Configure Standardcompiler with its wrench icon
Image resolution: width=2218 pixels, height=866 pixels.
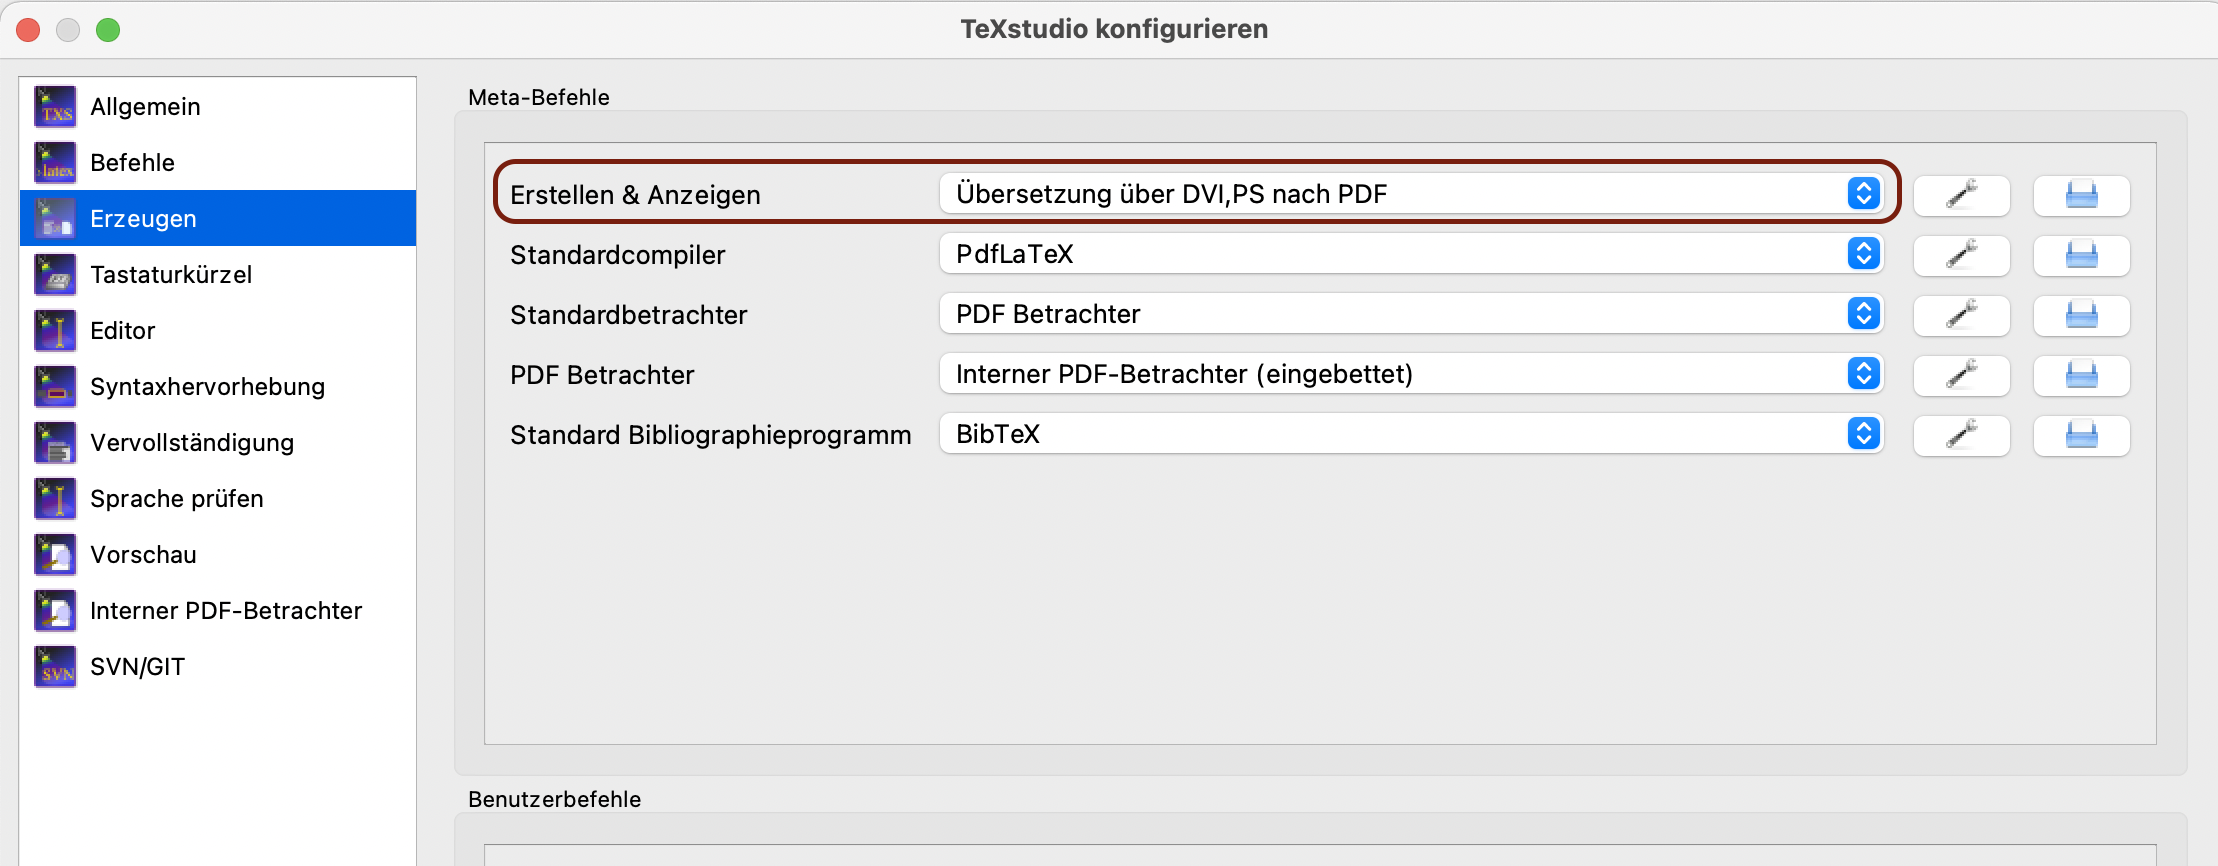tap(1961, 255)
